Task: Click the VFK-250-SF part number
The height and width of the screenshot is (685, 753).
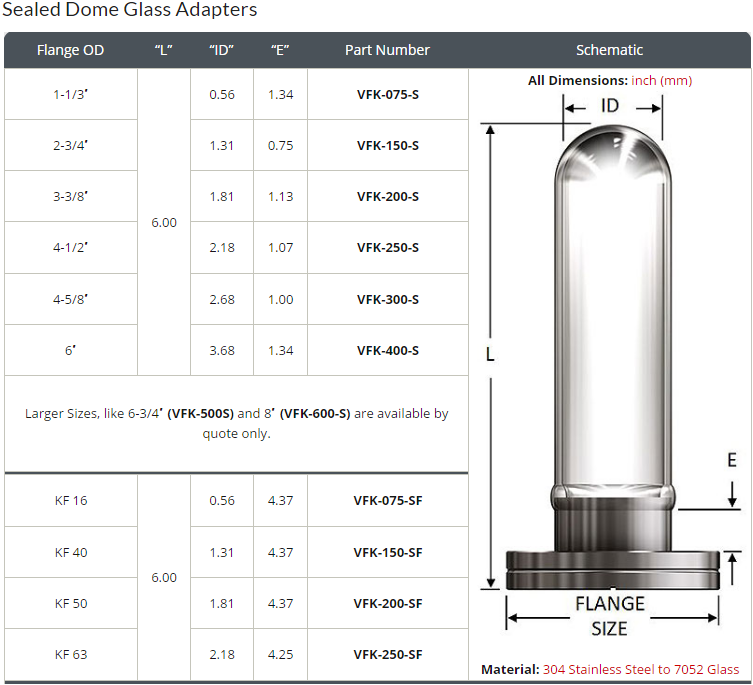Action: [387, 654]
